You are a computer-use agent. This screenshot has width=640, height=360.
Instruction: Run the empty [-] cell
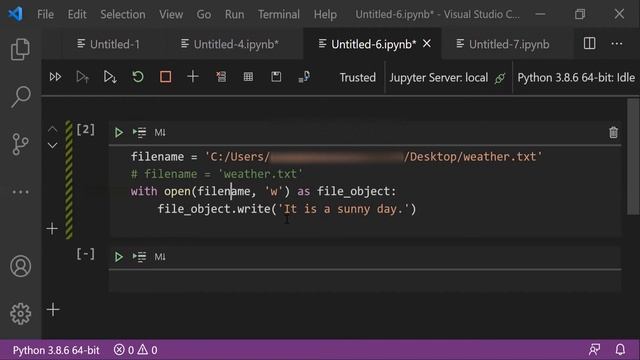point(119,257)
